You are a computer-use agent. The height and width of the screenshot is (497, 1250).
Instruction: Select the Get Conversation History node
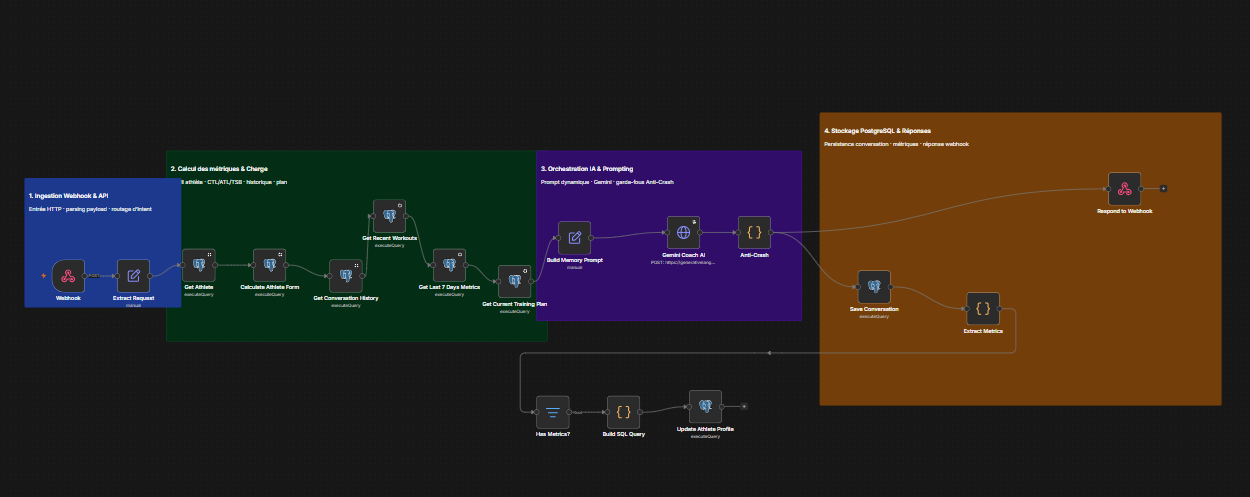tap(345, 275)
